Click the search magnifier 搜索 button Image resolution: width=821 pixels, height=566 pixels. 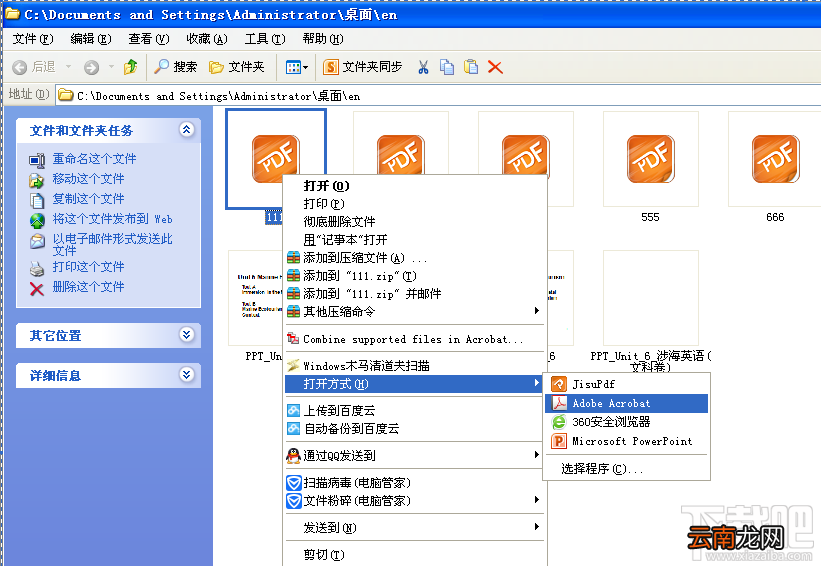(175, 66)
